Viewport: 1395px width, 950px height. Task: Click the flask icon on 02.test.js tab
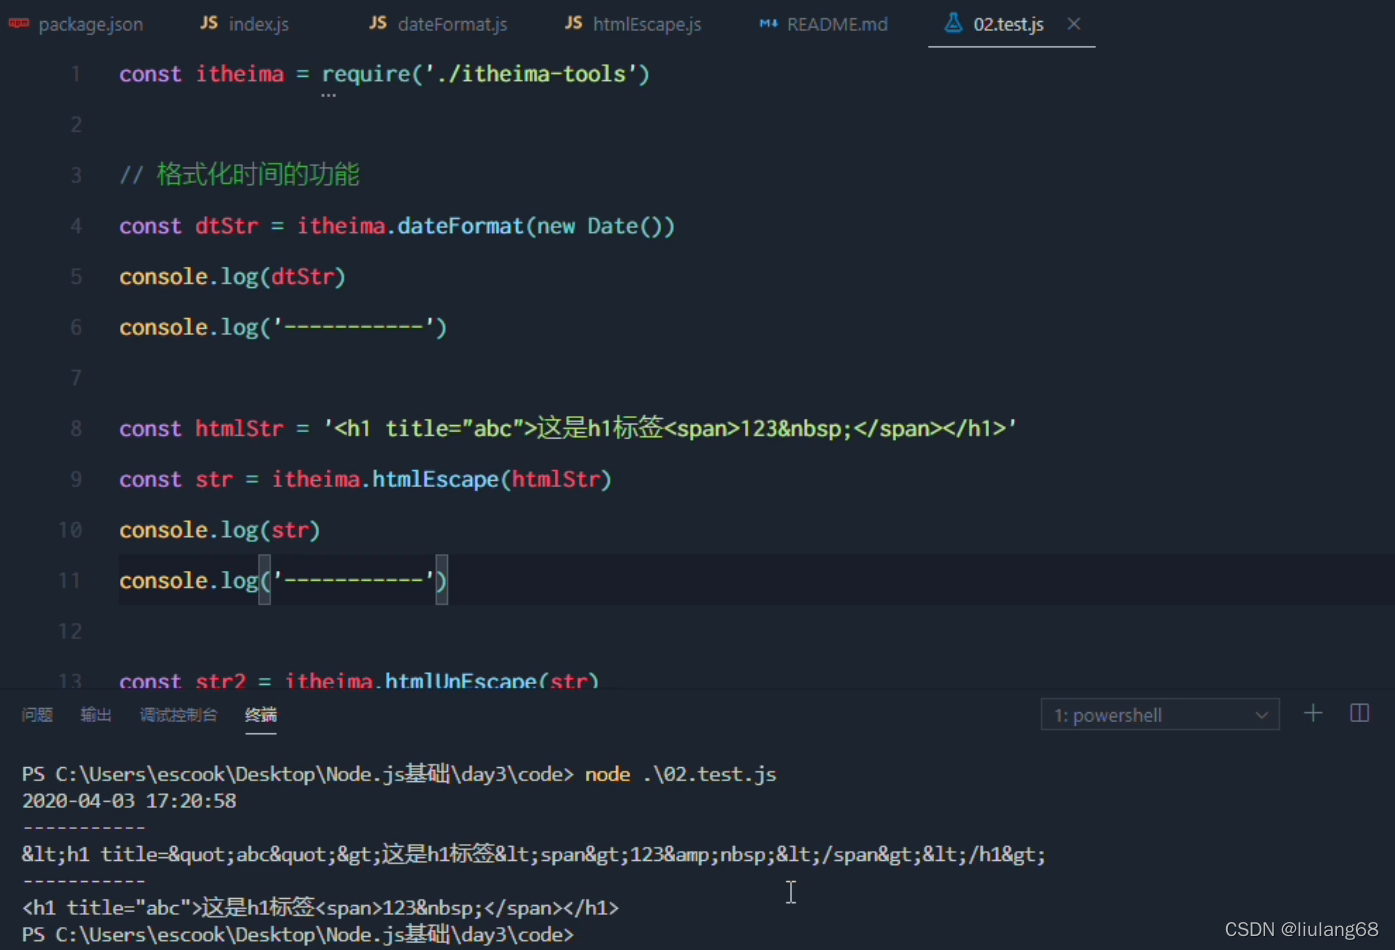pyautogui.click(x=954, y=23)
